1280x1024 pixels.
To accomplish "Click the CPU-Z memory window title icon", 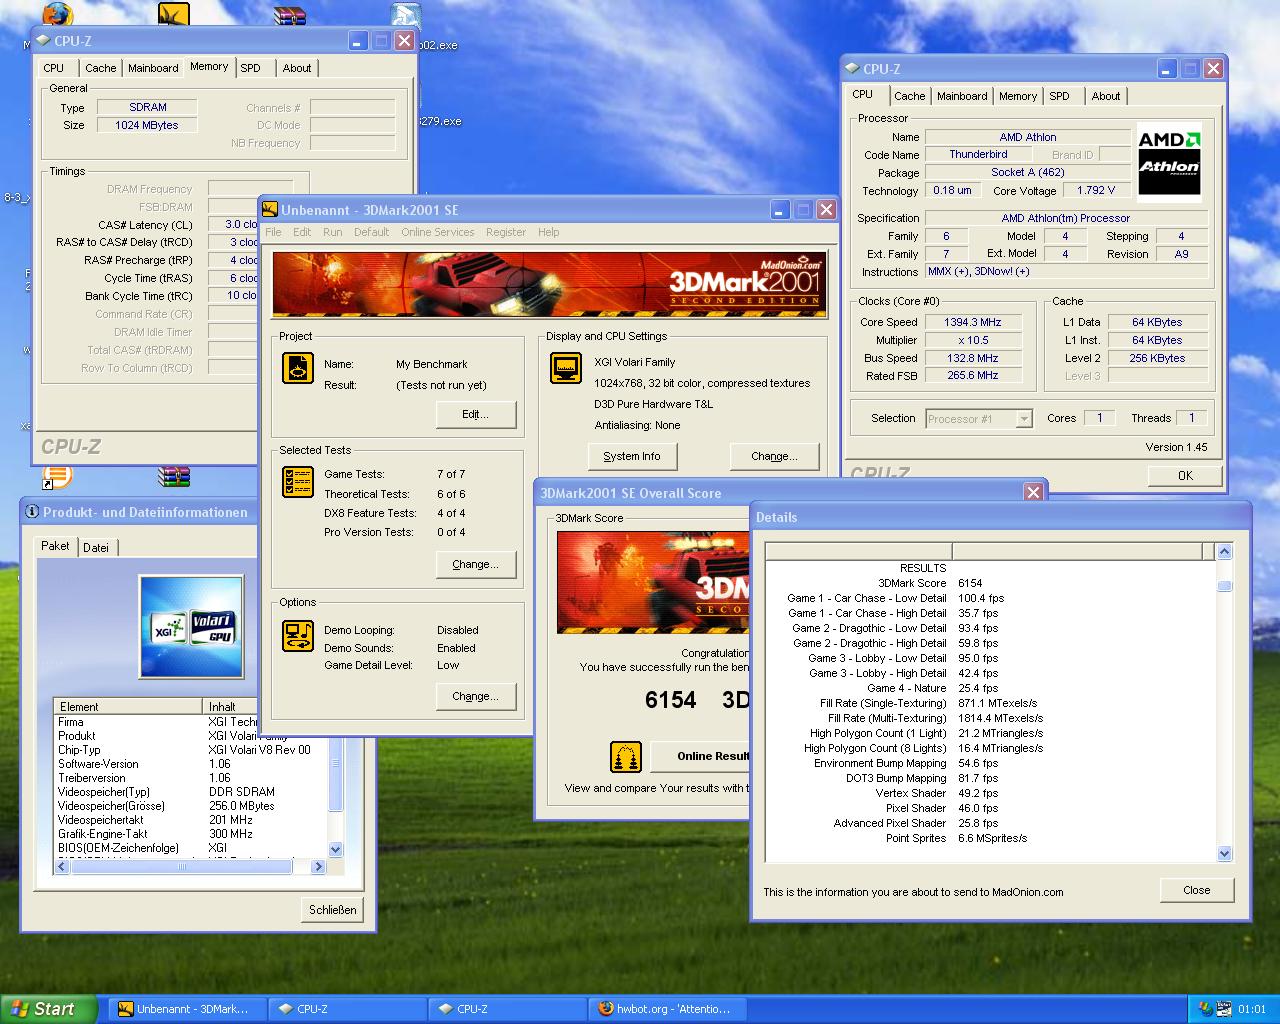I will (43, 41).
